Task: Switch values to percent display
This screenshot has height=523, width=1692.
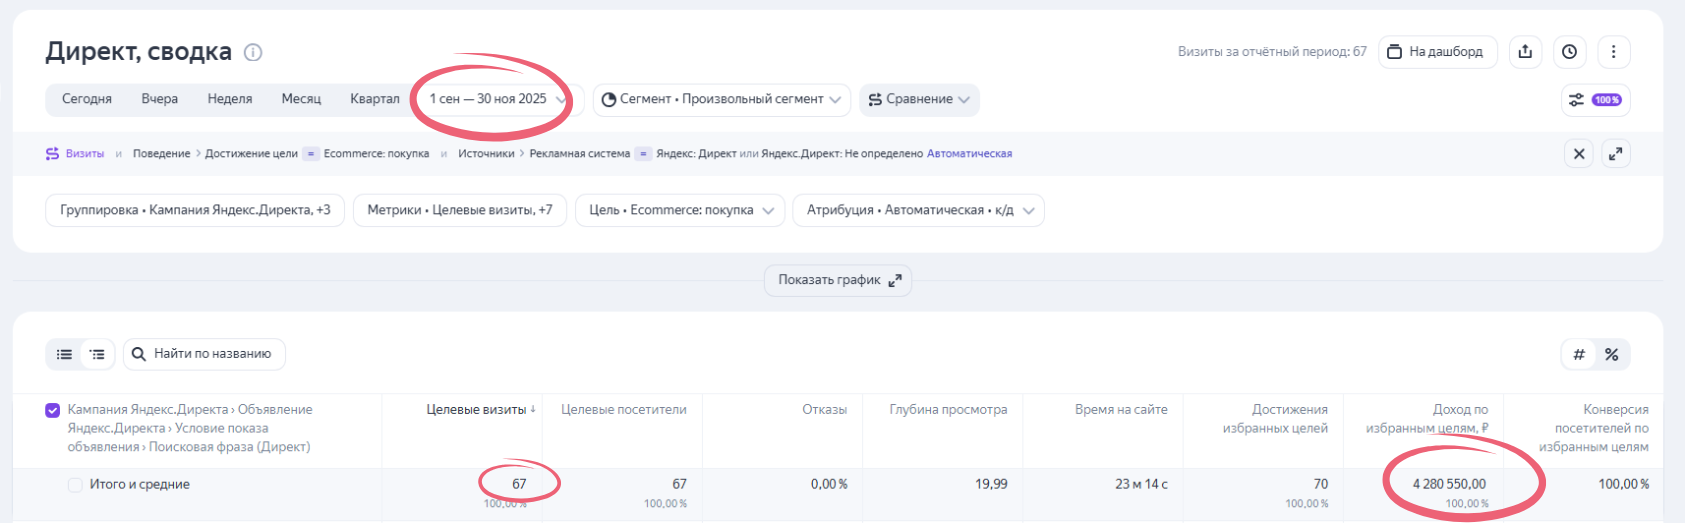Action: [x=1612, y=354]
